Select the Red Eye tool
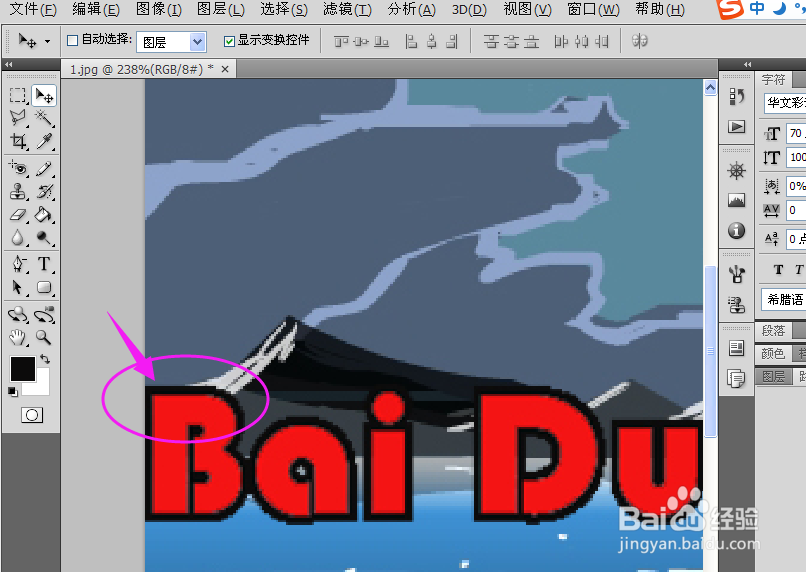Image resolution: width=806 pixels, height=572 pixels. click(x=18, y=168)
